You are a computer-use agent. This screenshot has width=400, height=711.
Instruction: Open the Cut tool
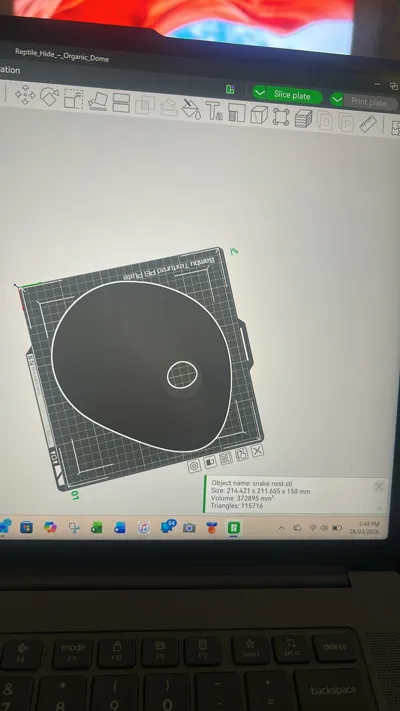pos(121,103)
